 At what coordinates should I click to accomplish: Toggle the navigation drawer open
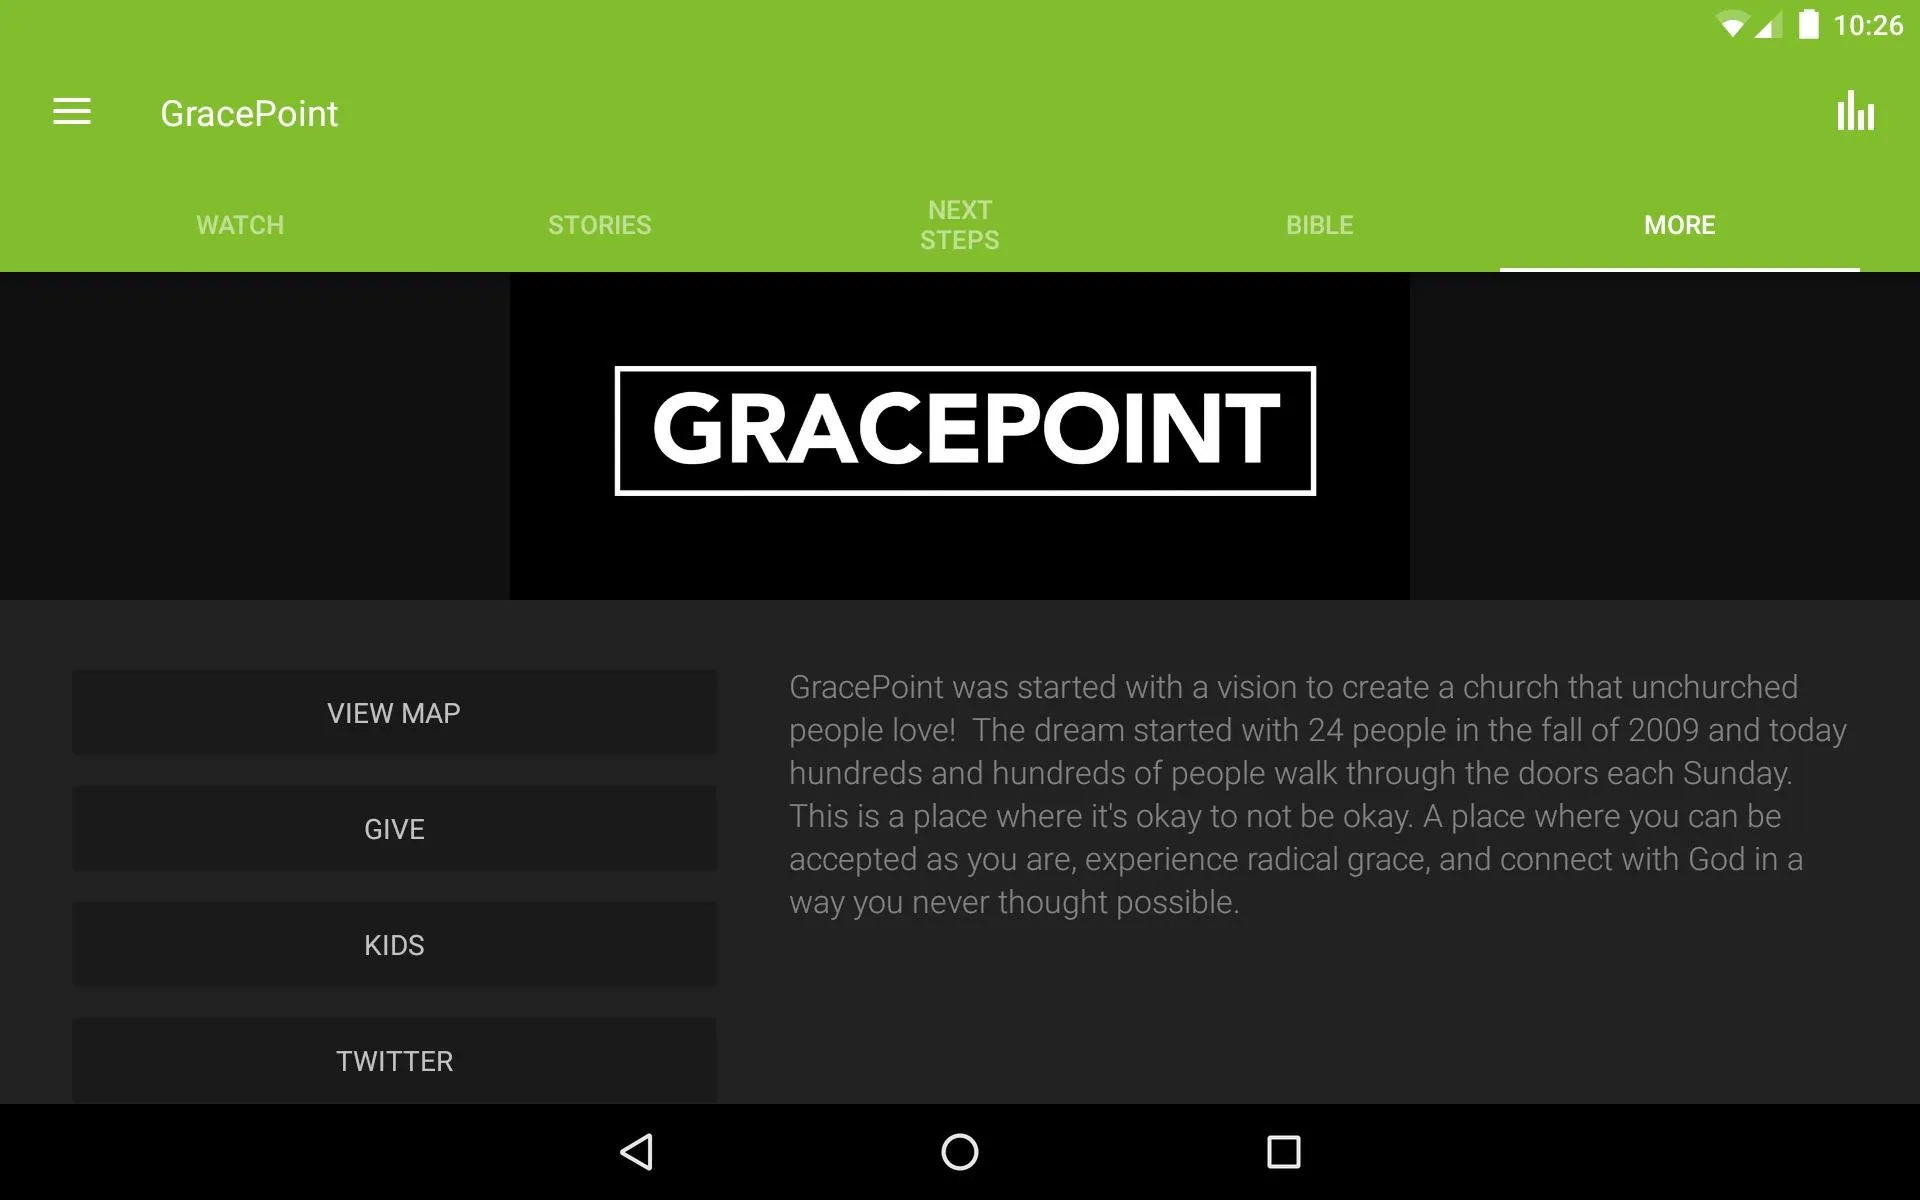click(x=70, y=113)
